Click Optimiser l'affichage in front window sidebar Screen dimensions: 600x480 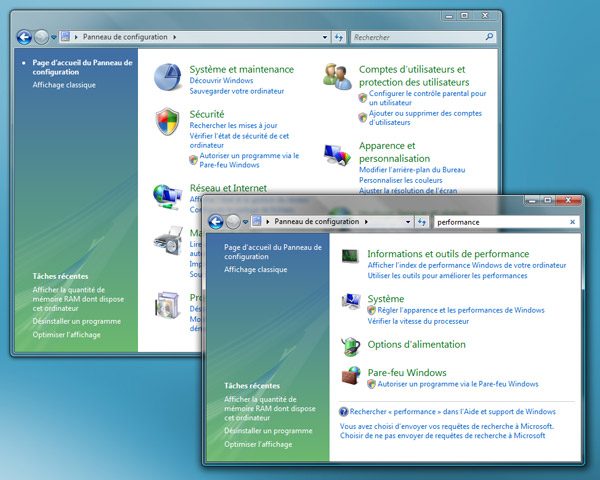[258, 444]
